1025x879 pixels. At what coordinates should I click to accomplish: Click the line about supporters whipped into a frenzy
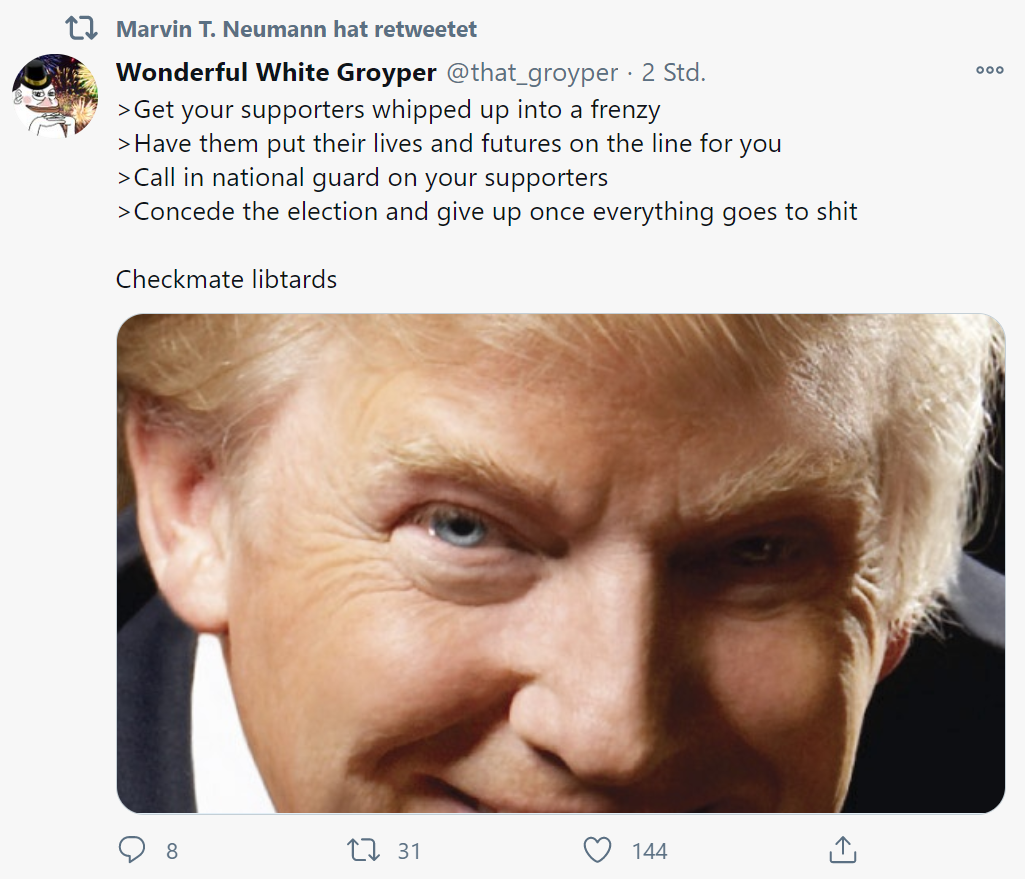pyautogui.click(x=389, y=110)
